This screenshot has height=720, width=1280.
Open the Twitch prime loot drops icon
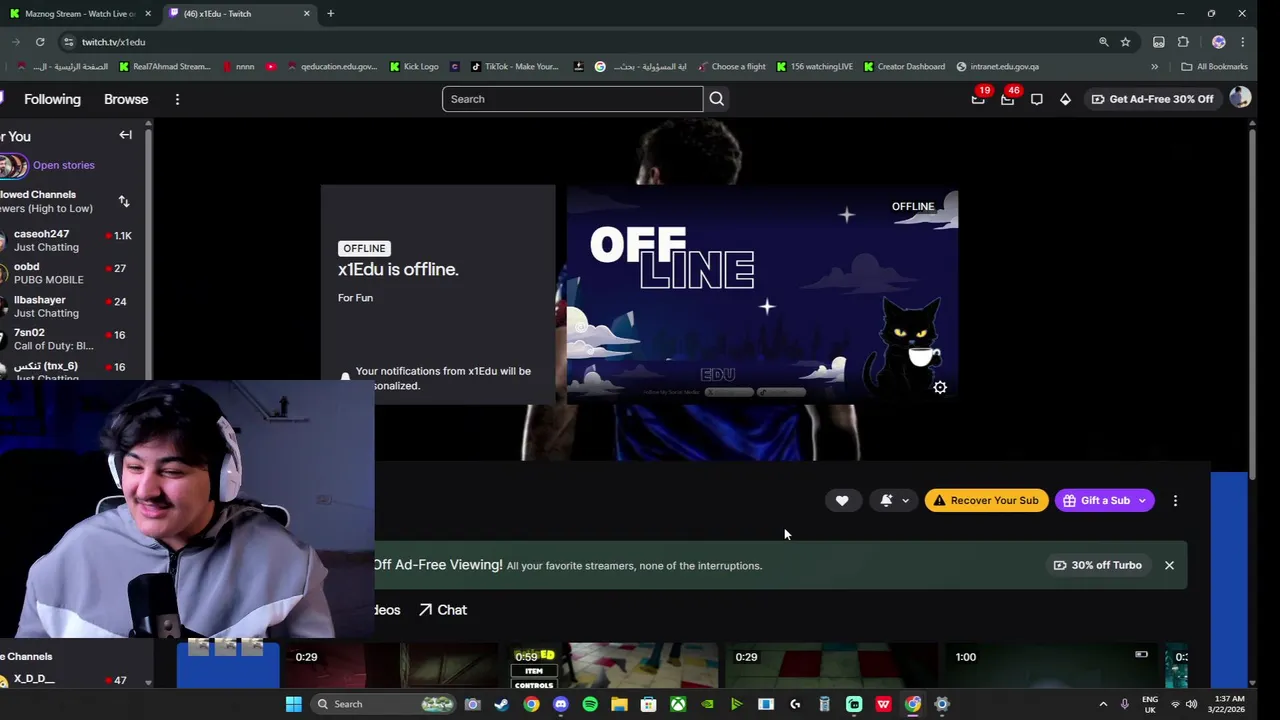click(x=978, y=99)
